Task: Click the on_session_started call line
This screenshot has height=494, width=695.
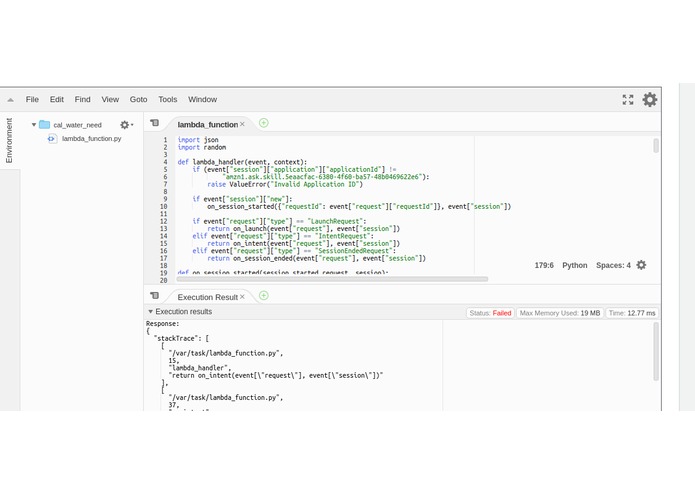Action: 359,206
